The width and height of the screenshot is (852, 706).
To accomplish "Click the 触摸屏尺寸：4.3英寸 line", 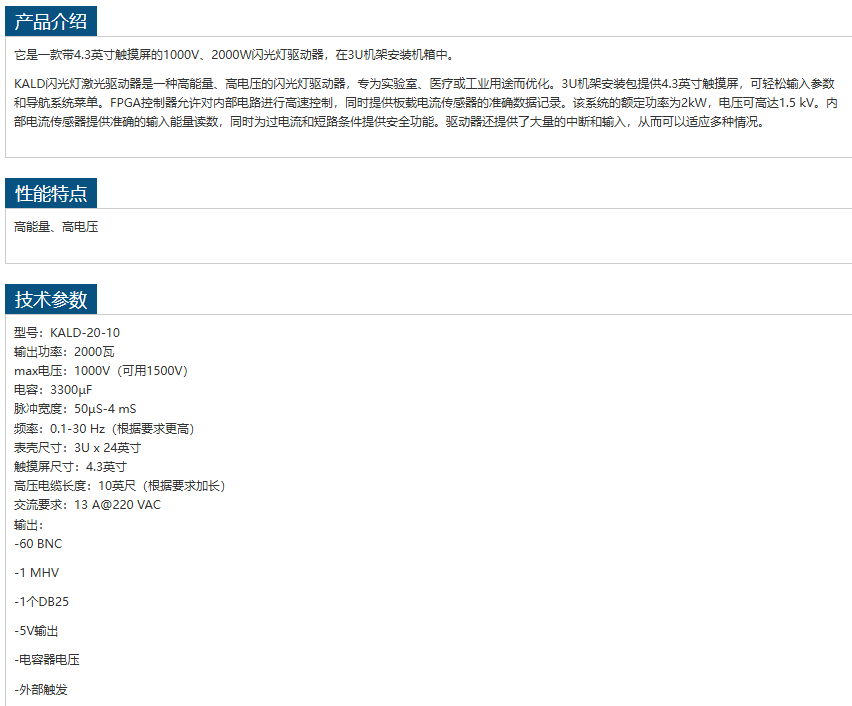I will pos(70,466).
